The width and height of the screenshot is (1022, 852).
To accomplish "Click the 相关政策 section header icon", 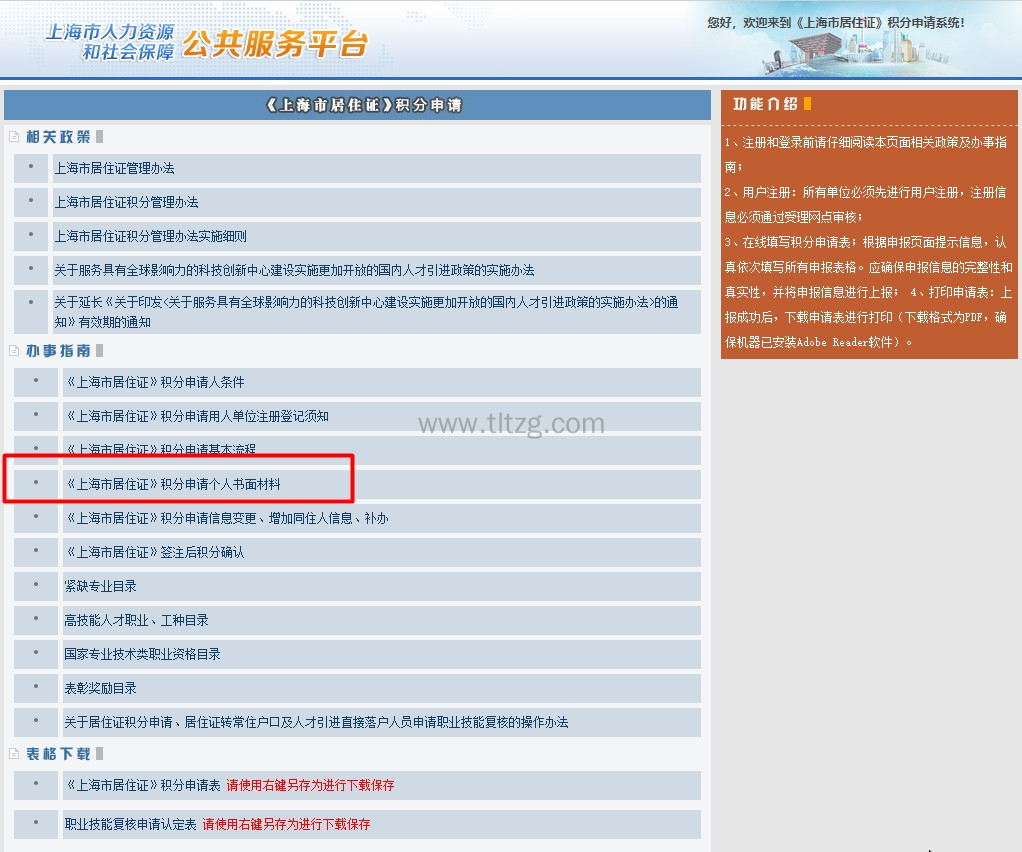I will click(14, 137).
